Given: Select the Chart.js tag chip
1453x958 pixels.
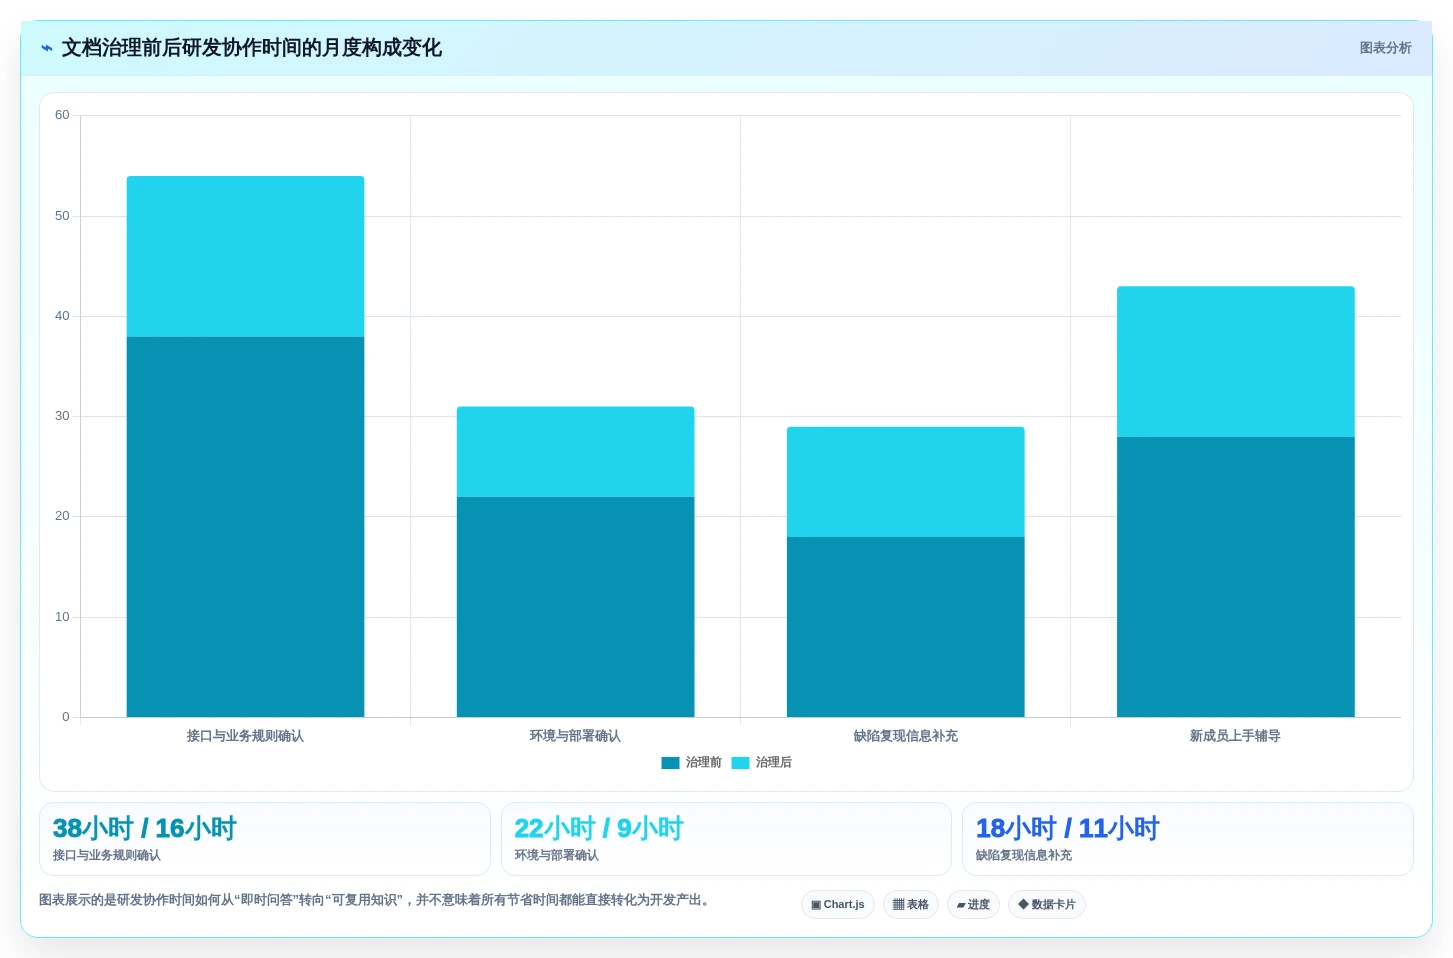Looking at the screenshot, I should click(838, 905).
